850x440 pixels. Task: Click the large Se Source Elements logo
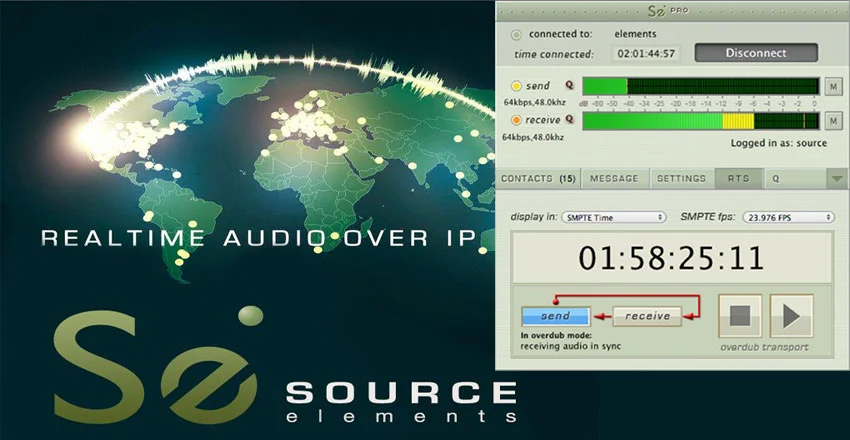[285, 366]
